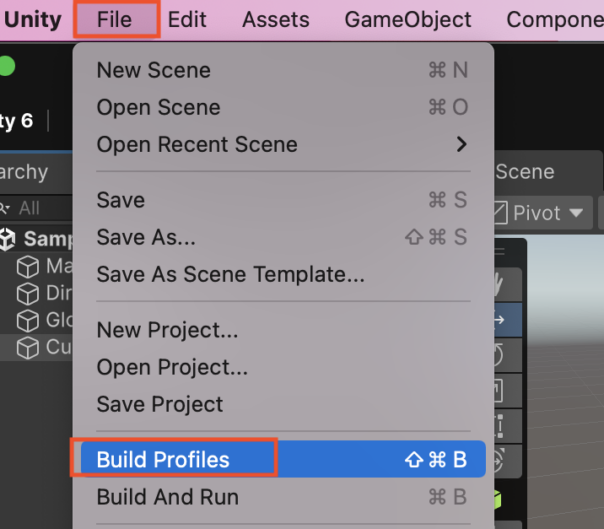Screen dimensions: 604x529
Task: Click the Unity scene icon beside Samp
Action: point(7,239)
